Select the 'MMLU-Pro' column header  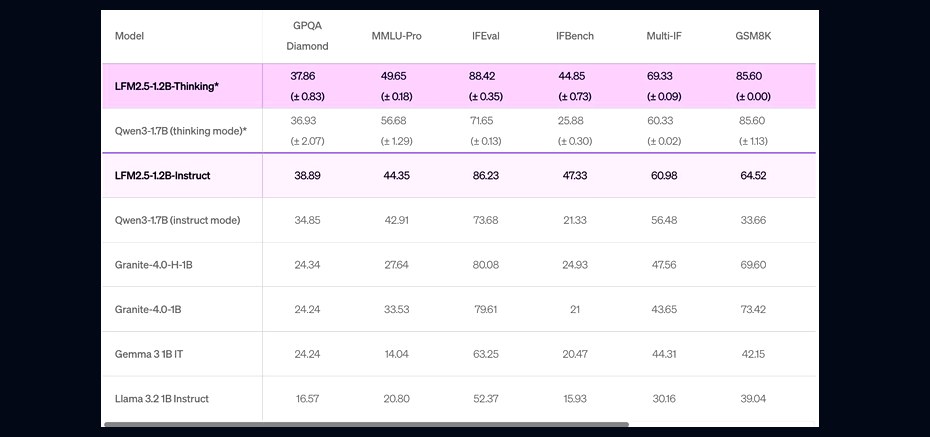coord(396,36)
